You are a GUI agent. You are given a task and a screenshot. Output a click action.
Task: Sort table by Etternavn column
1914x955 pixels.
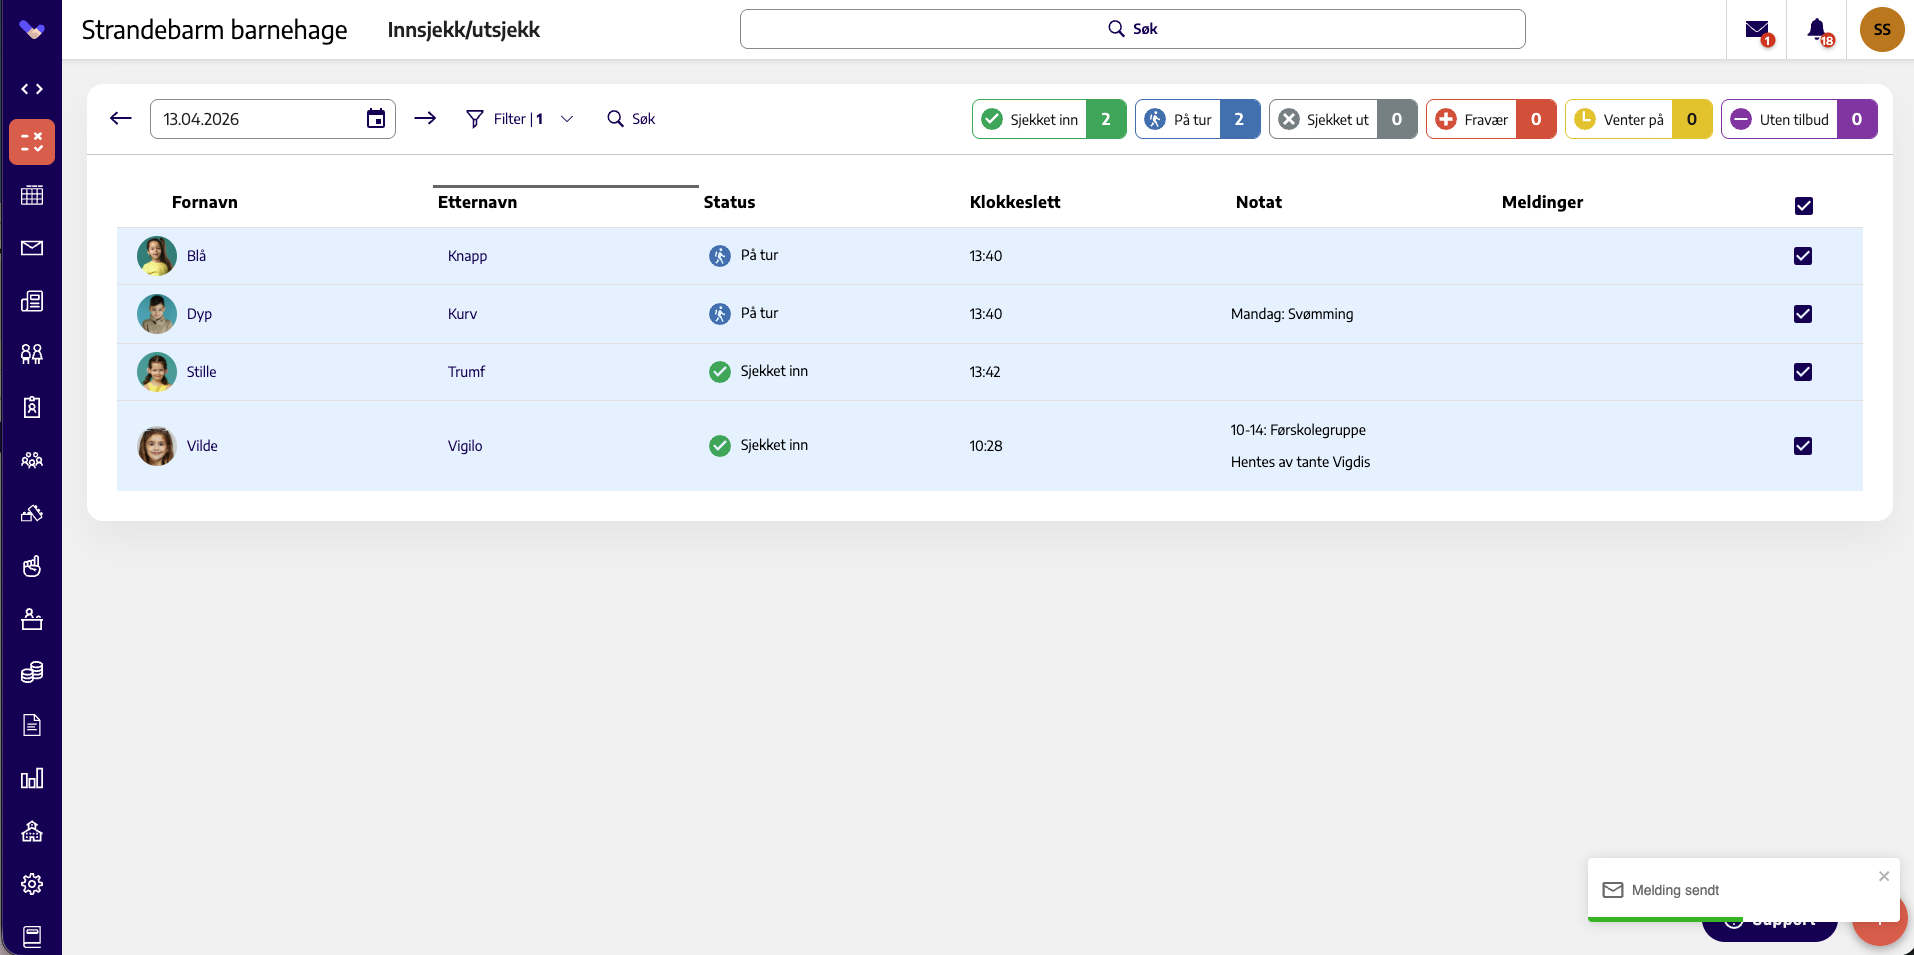tap(477, 202)
